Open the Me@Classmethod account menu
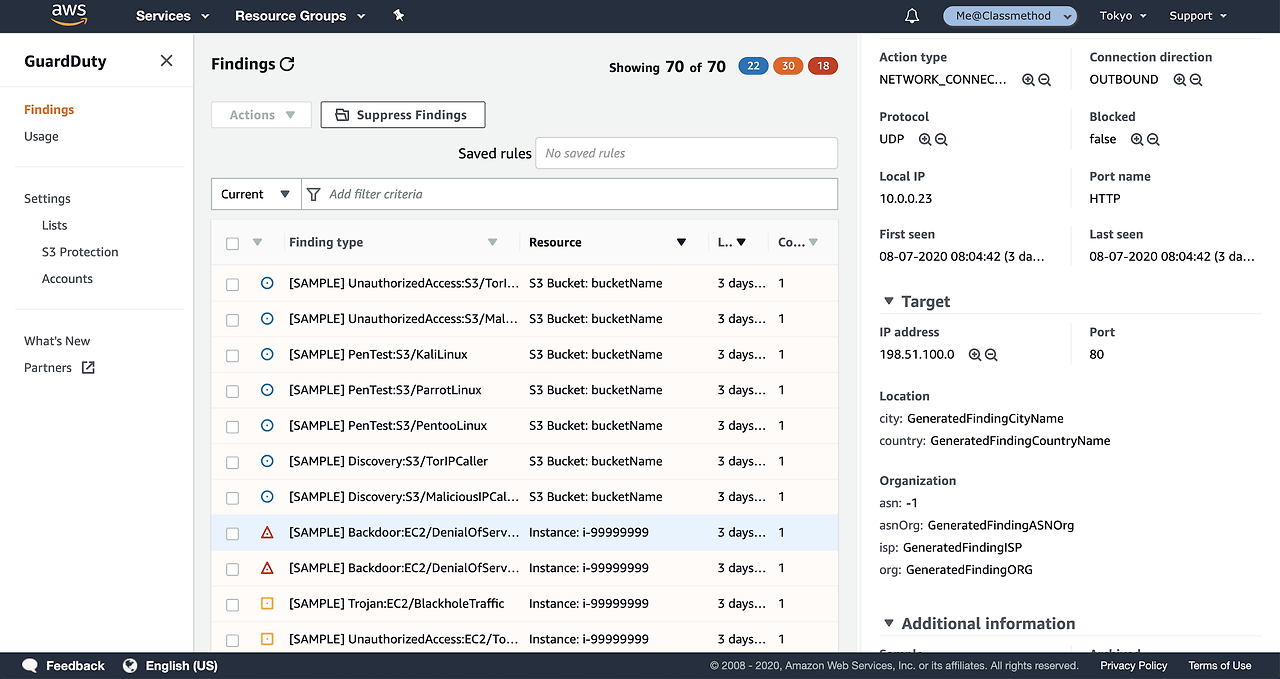Image resolution: width=1280 pixels, height=679 pixels. tap(1010, 16)
